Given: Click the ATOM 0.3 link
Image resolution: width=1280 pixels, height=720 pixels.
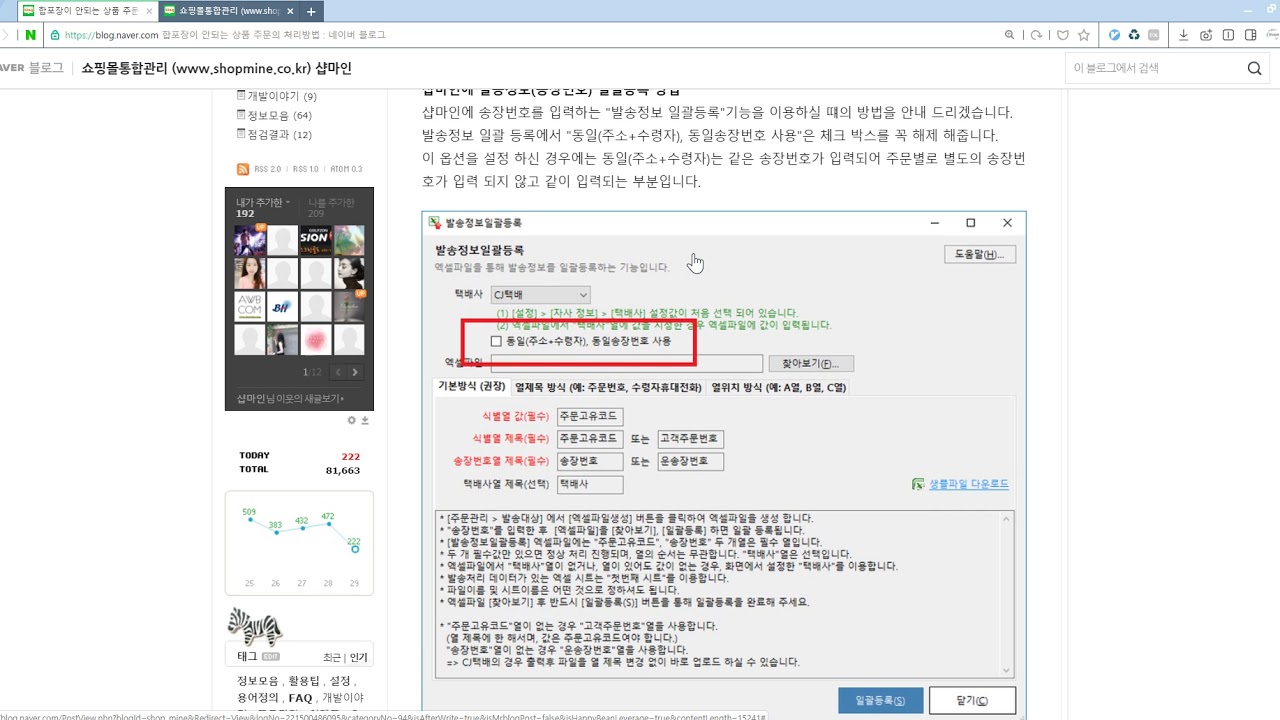Looking at the screenshot, I should click(346, 169).
